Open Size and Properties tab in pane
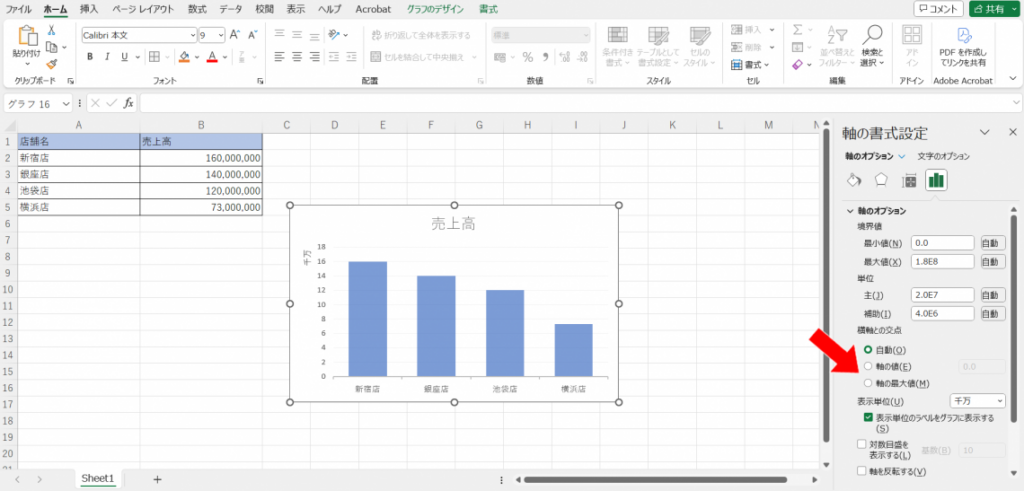Screen dimensions: 1024x491 908,181
